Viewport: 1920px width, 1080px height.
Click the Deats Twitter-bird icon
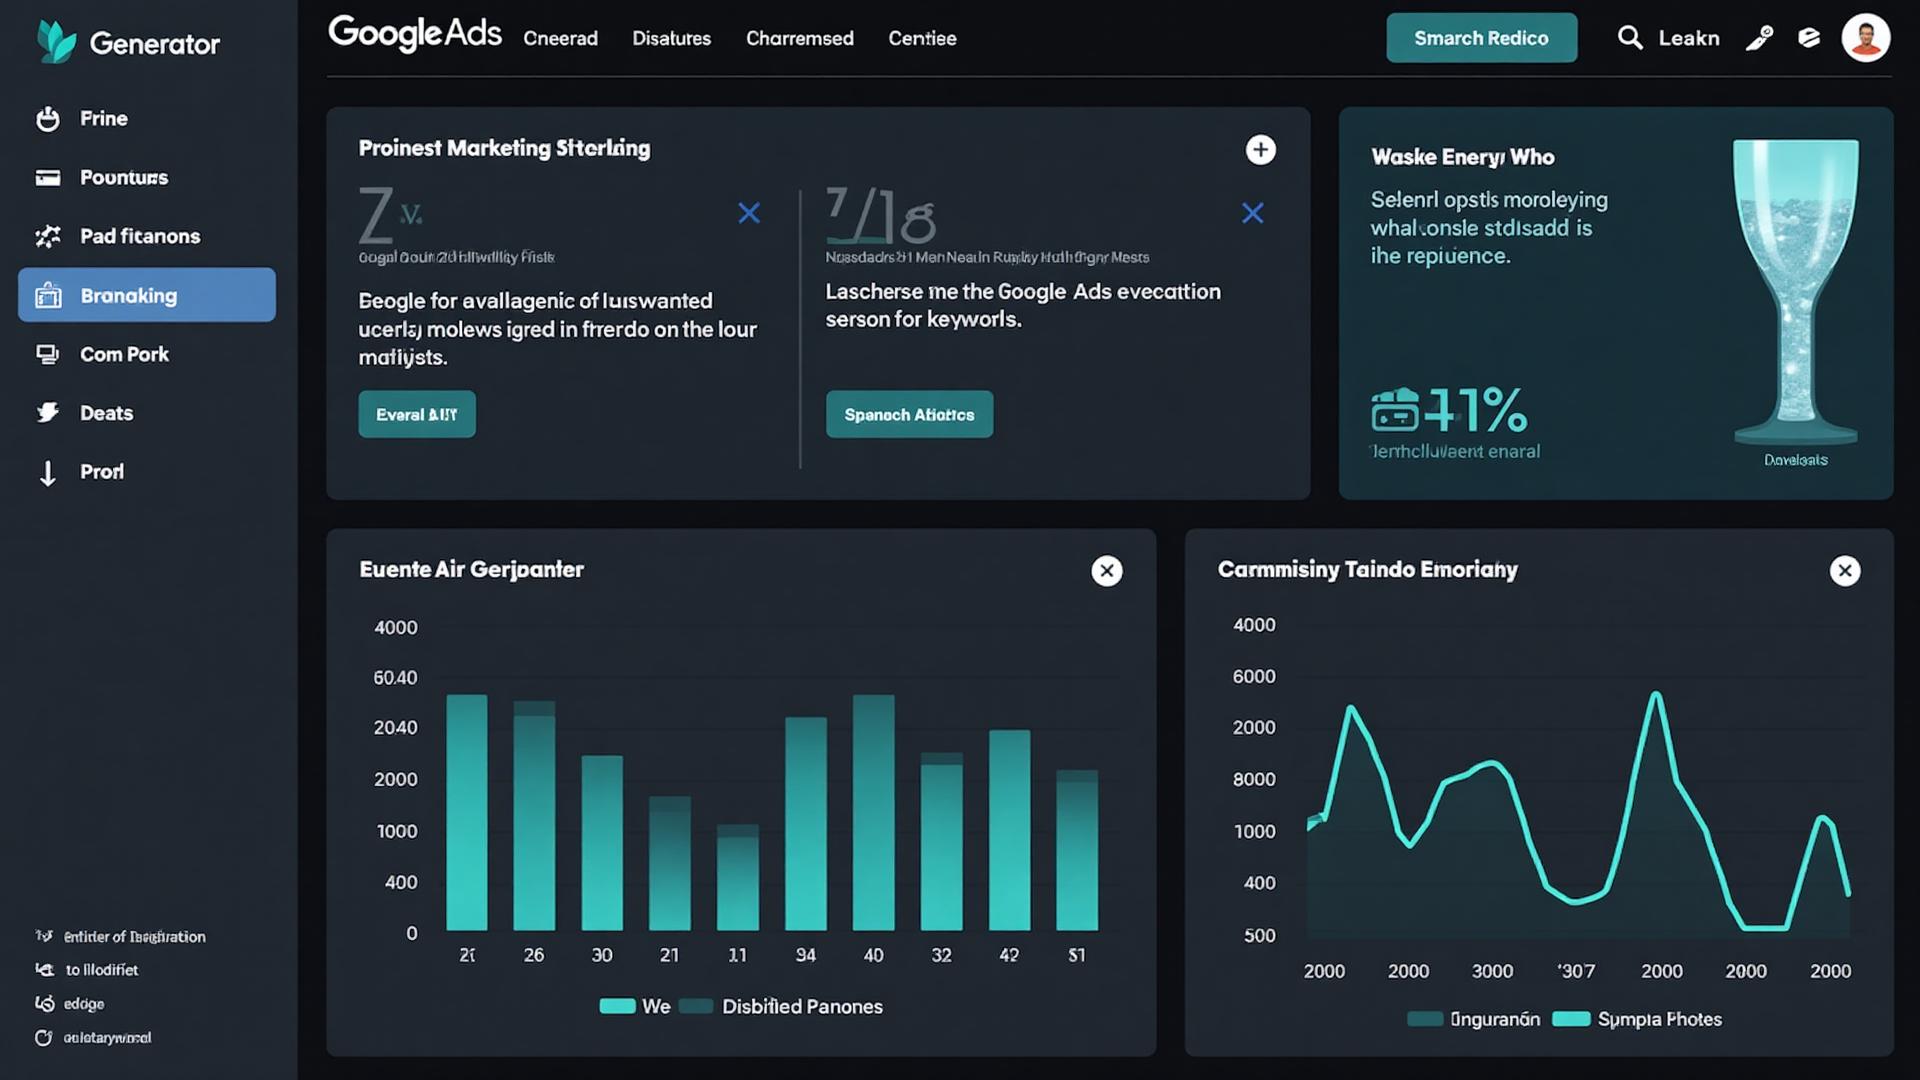pos(47,412)
